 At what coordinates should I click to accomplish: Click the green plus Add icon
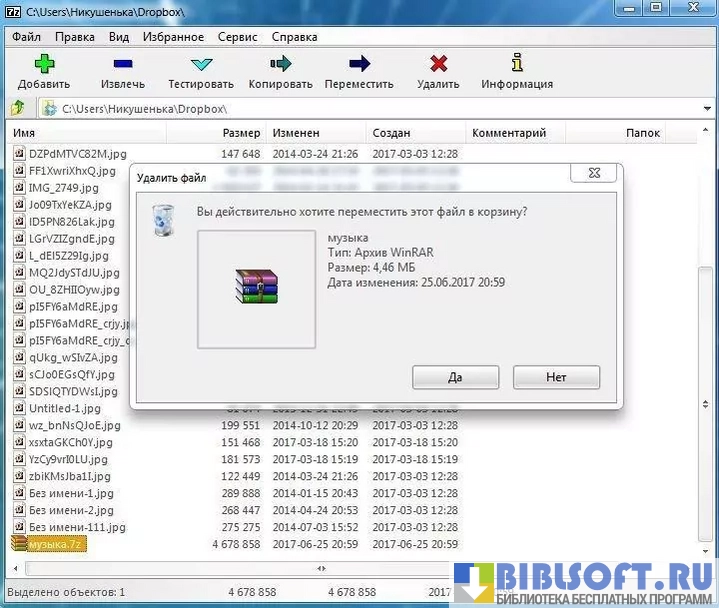point(43,65)
